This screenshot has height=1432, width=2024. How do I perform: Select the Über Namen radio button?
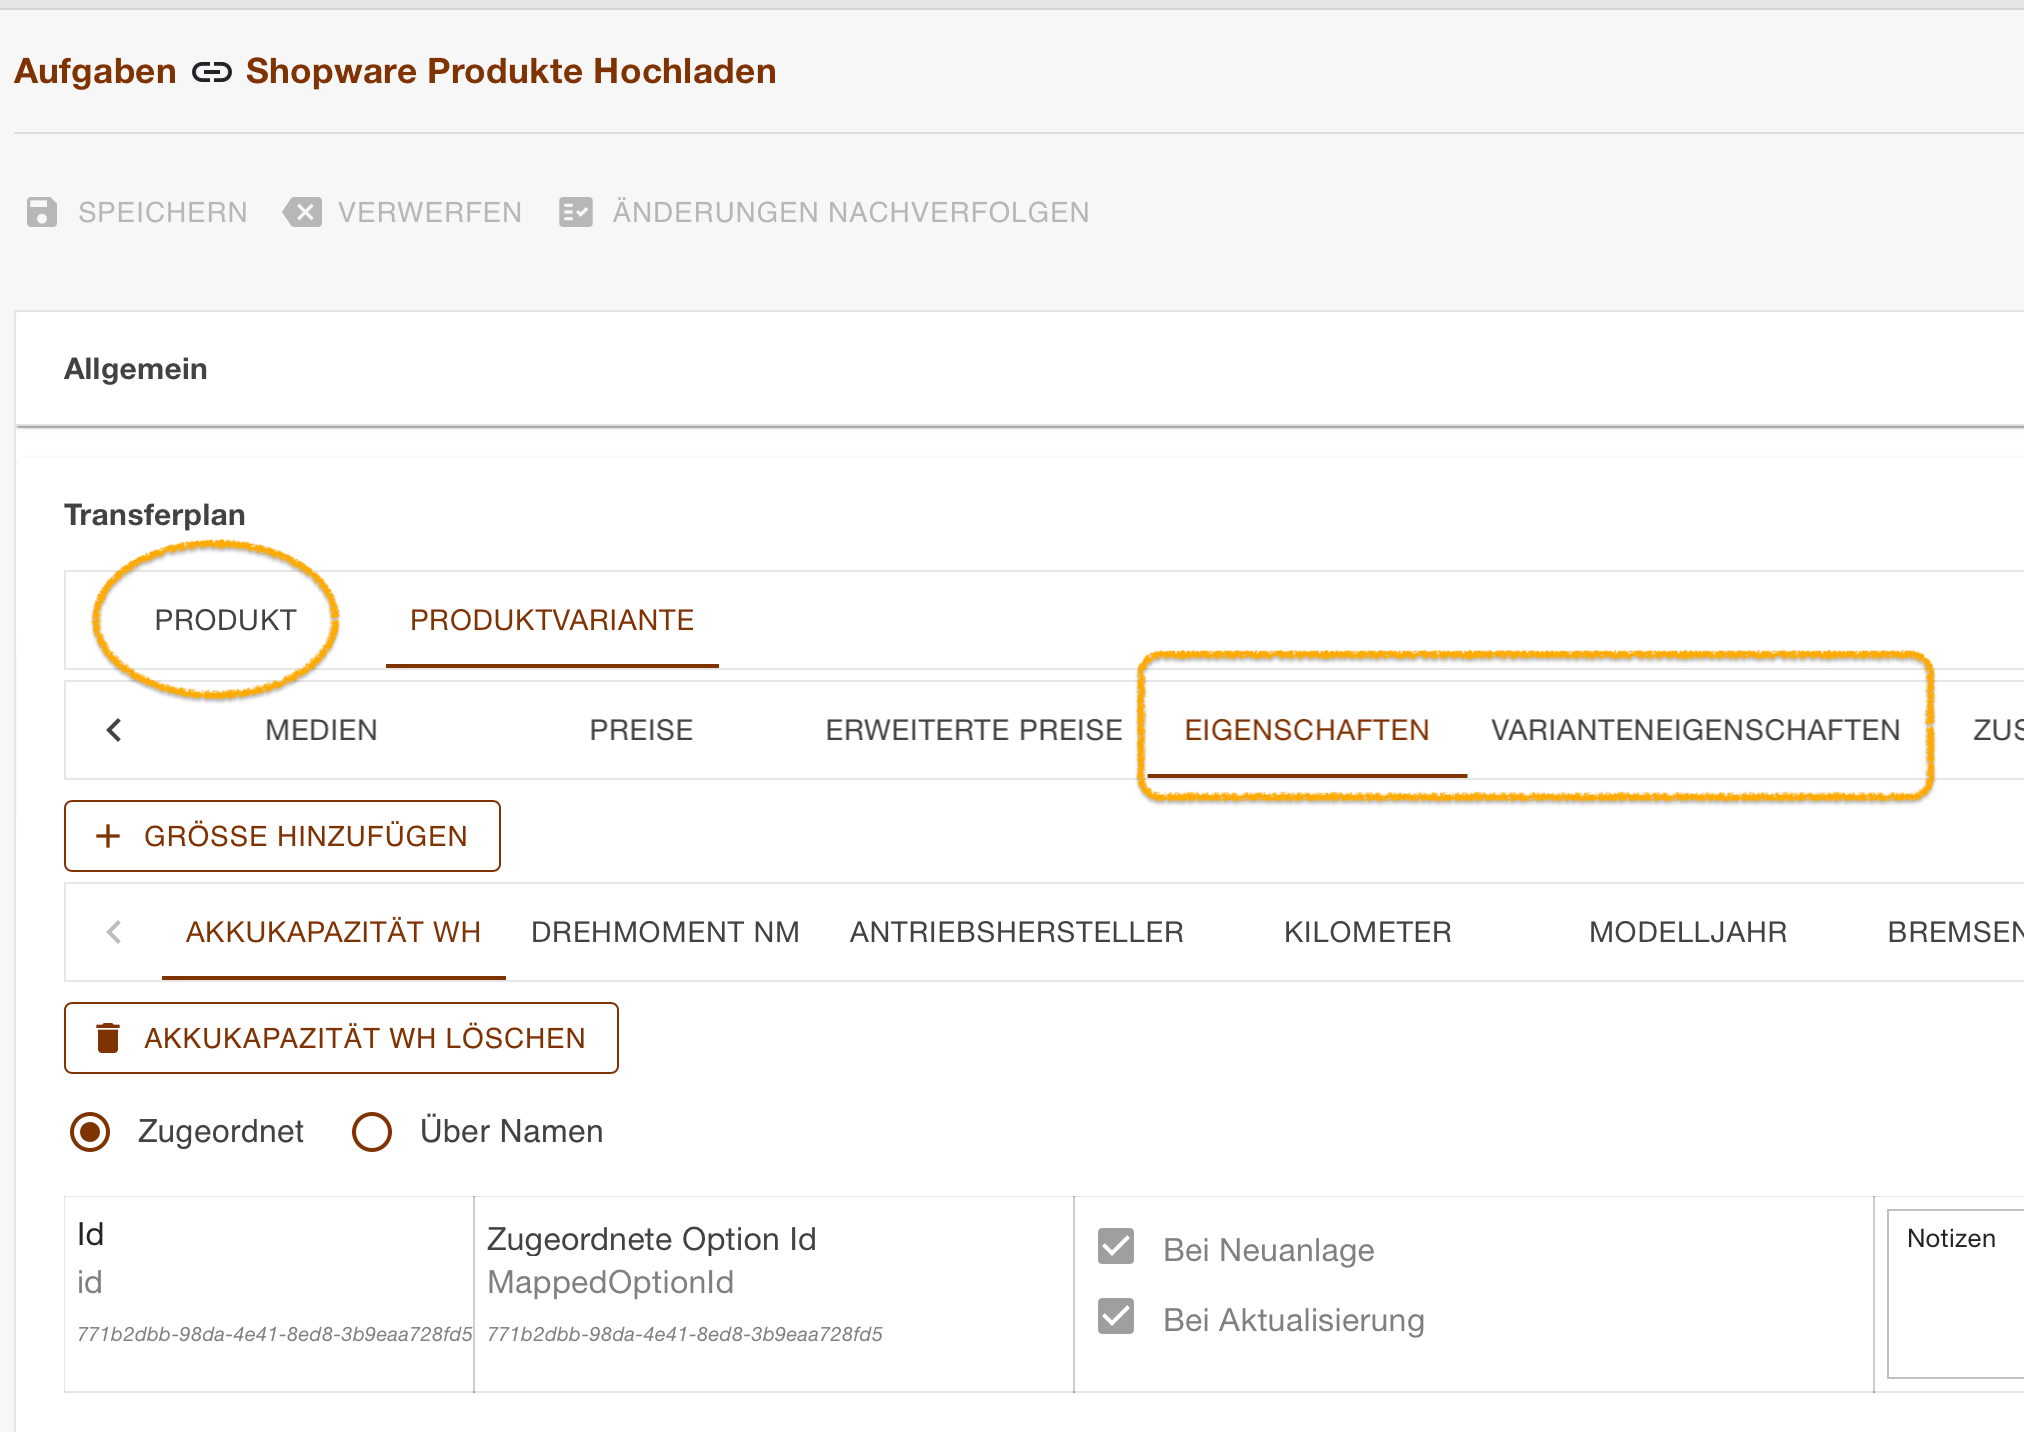(x=372, y=1132)
